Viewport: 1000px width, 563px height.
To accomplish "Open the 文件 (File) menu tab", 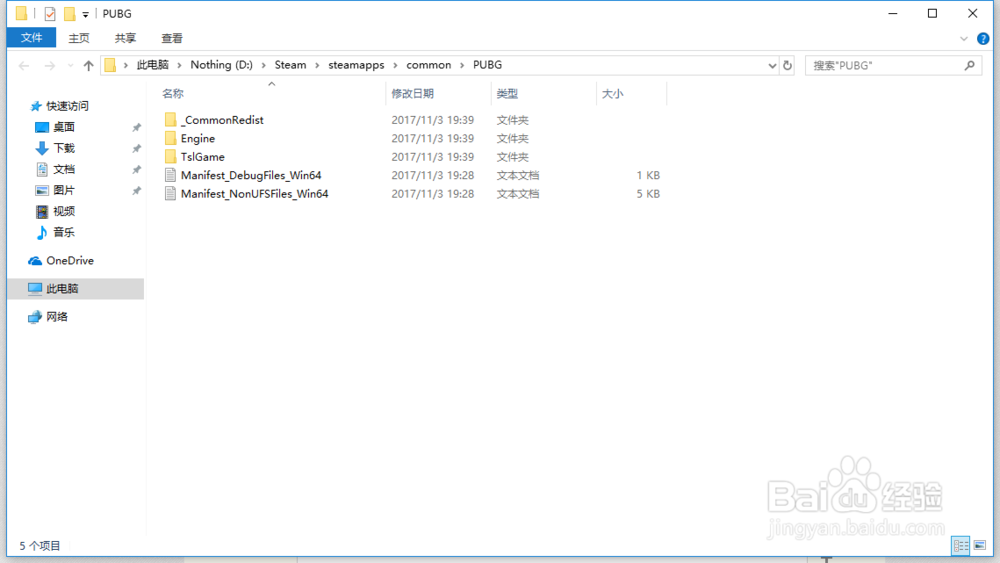I will coord(31,38).
